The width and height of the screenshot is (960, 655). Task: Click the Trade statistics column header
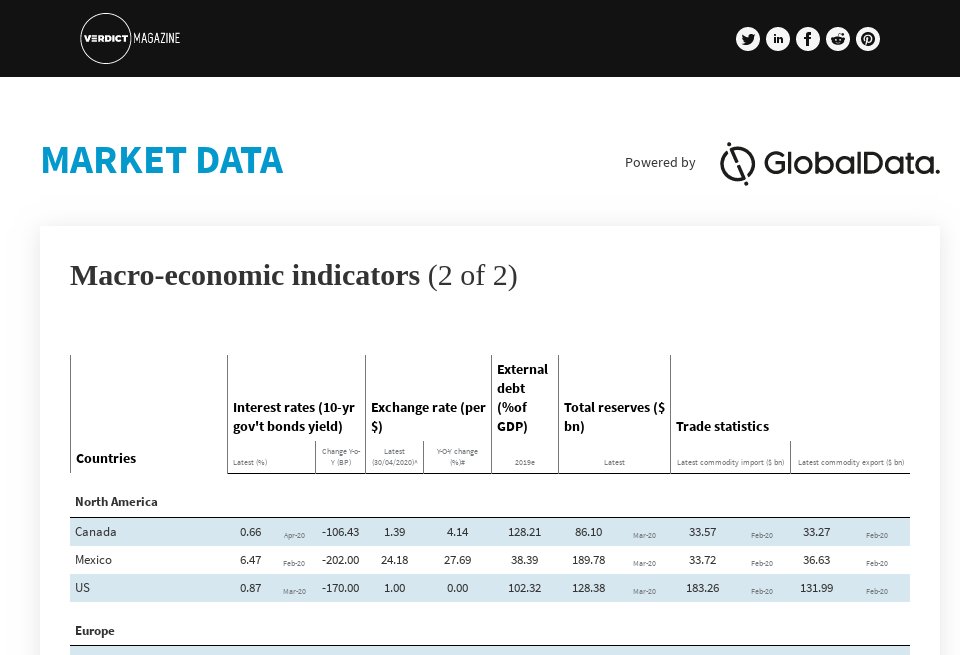(722, 426)
